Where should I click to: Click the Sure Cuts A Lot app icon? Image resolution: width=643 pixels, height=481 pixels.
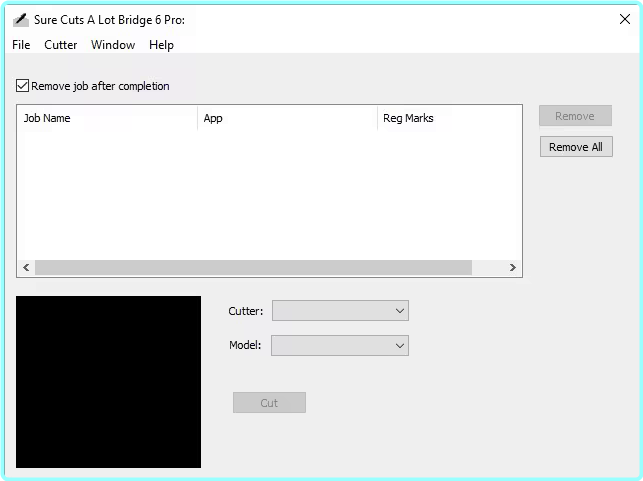coord(21,20)
